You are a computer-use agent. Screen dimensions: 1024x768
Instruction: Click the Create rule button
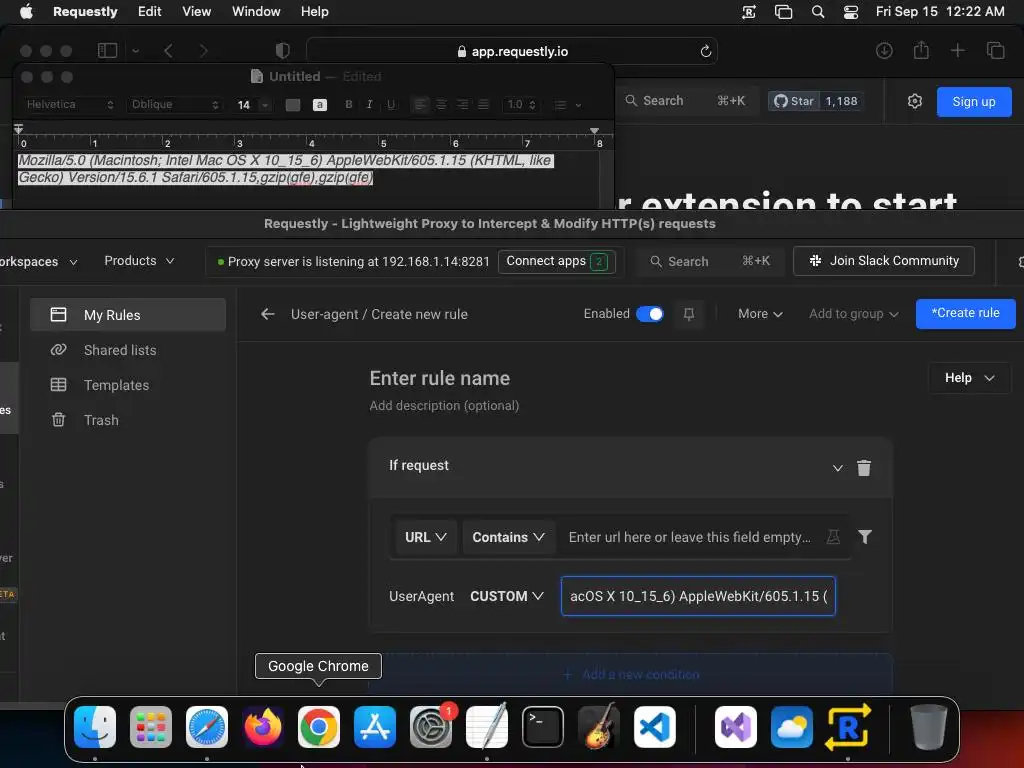(x=965, y=313)
